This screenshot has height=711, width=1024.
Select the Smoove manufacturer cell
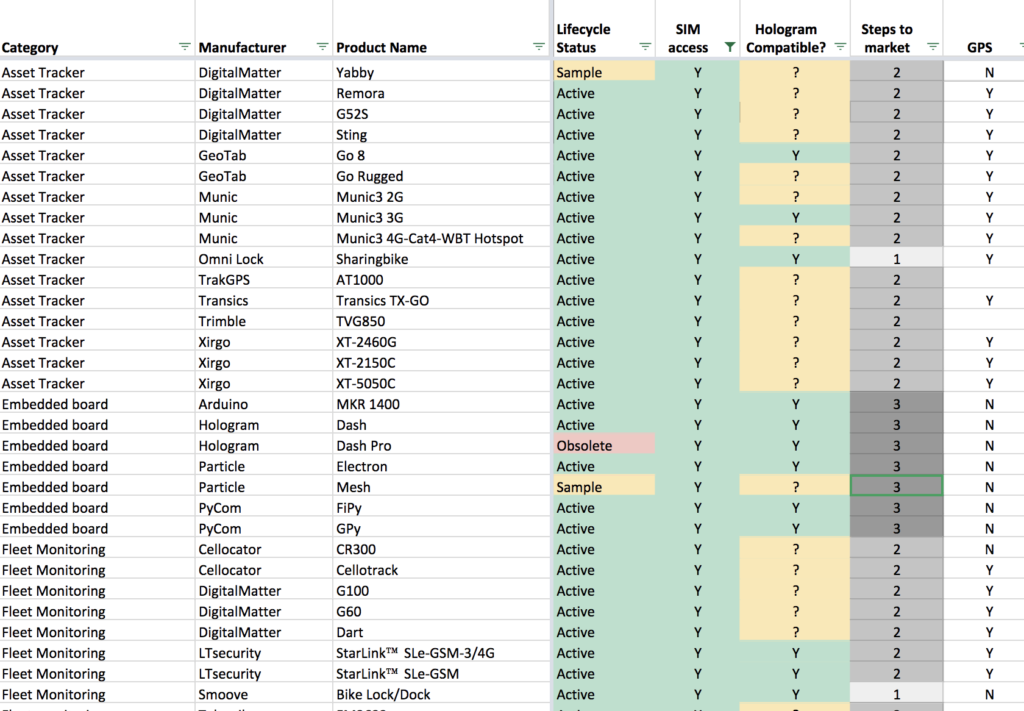[264, 694]
